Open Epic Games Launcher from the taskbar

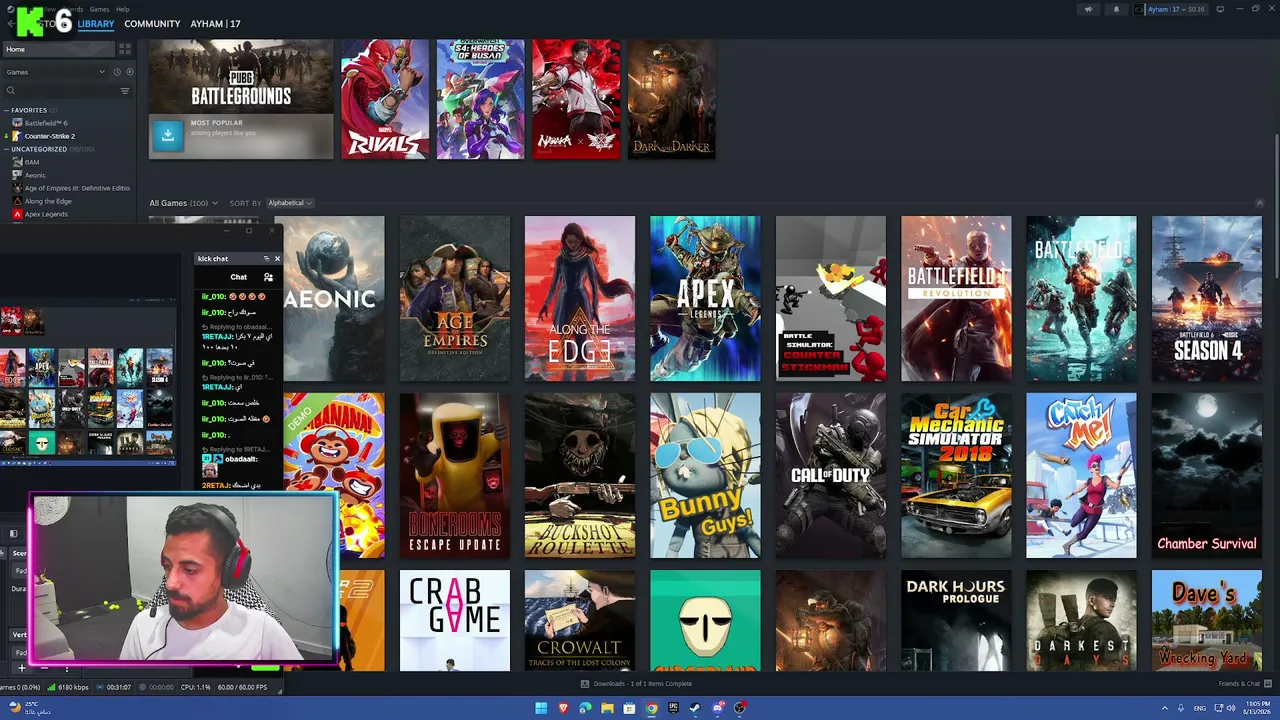tap(673, 708)
